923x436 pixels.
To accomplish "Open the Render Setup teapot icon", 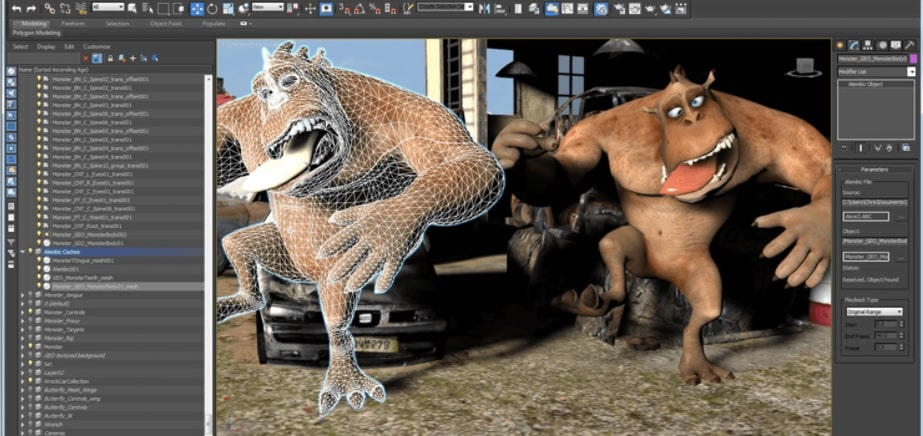I will pyautogui.click(x=619, y=8).
